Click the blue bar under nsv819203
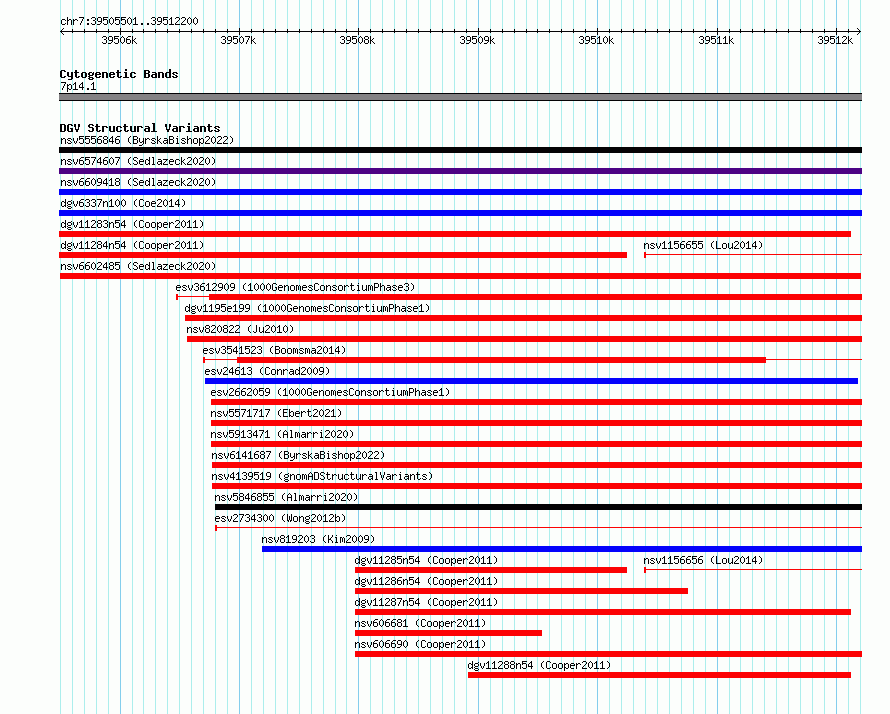This screenshot has width=890, height=714. (x=562, y=549)
